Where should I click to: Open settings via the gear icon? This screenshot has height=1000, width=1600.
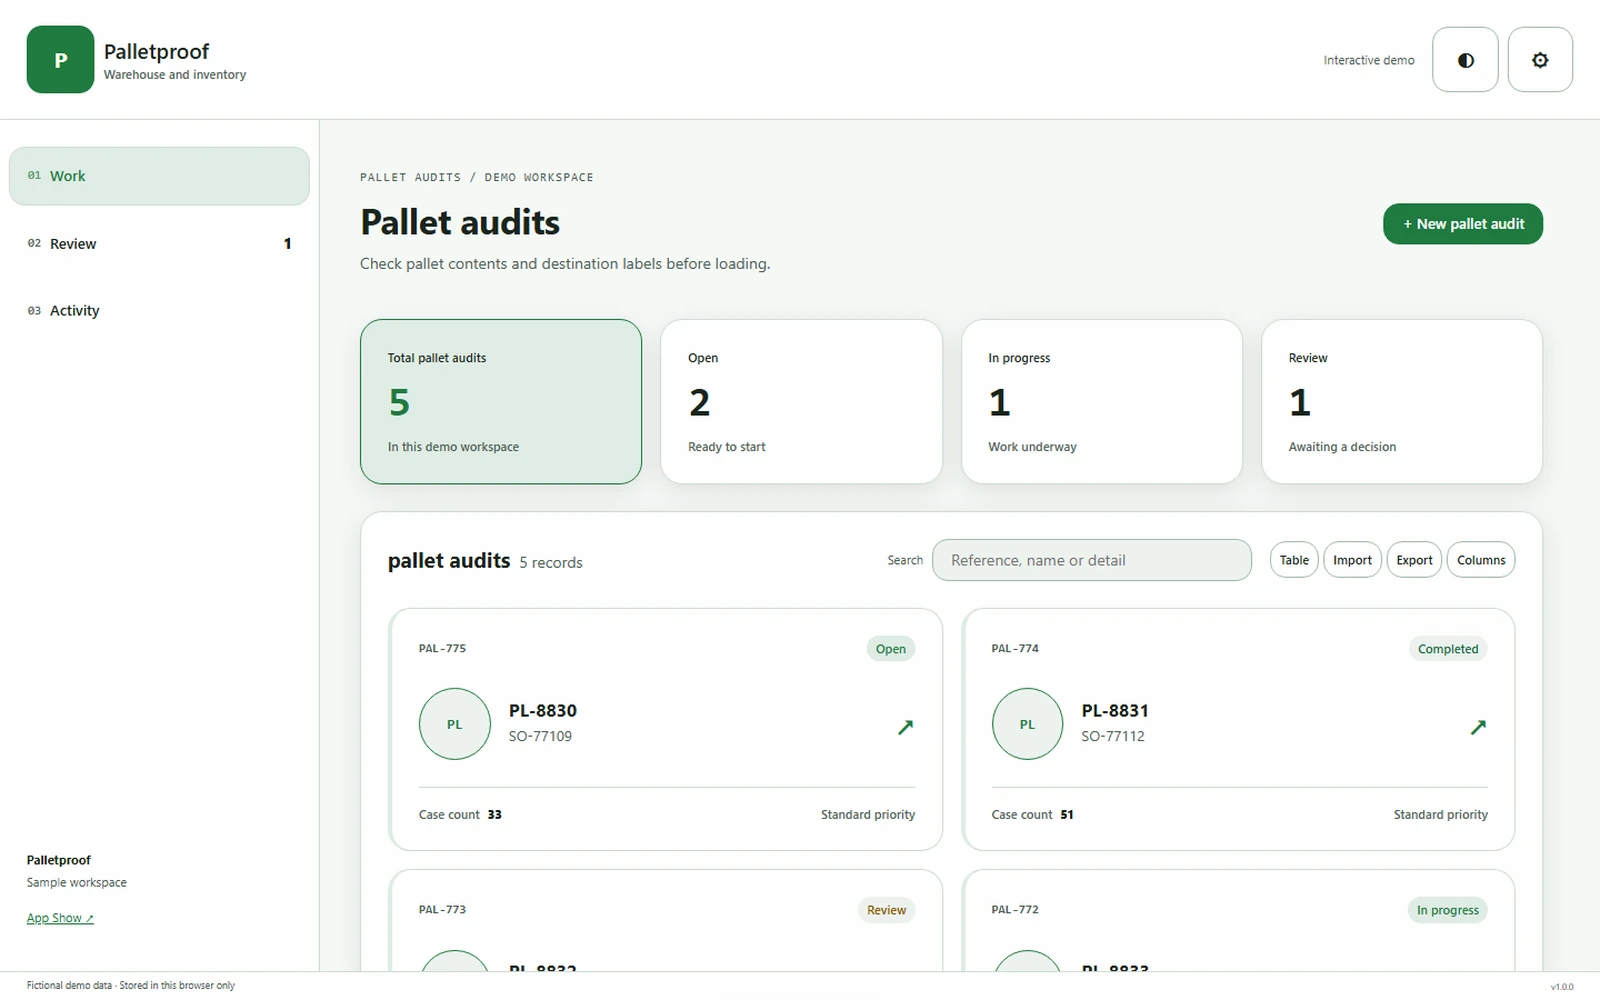coord(1540,60)
